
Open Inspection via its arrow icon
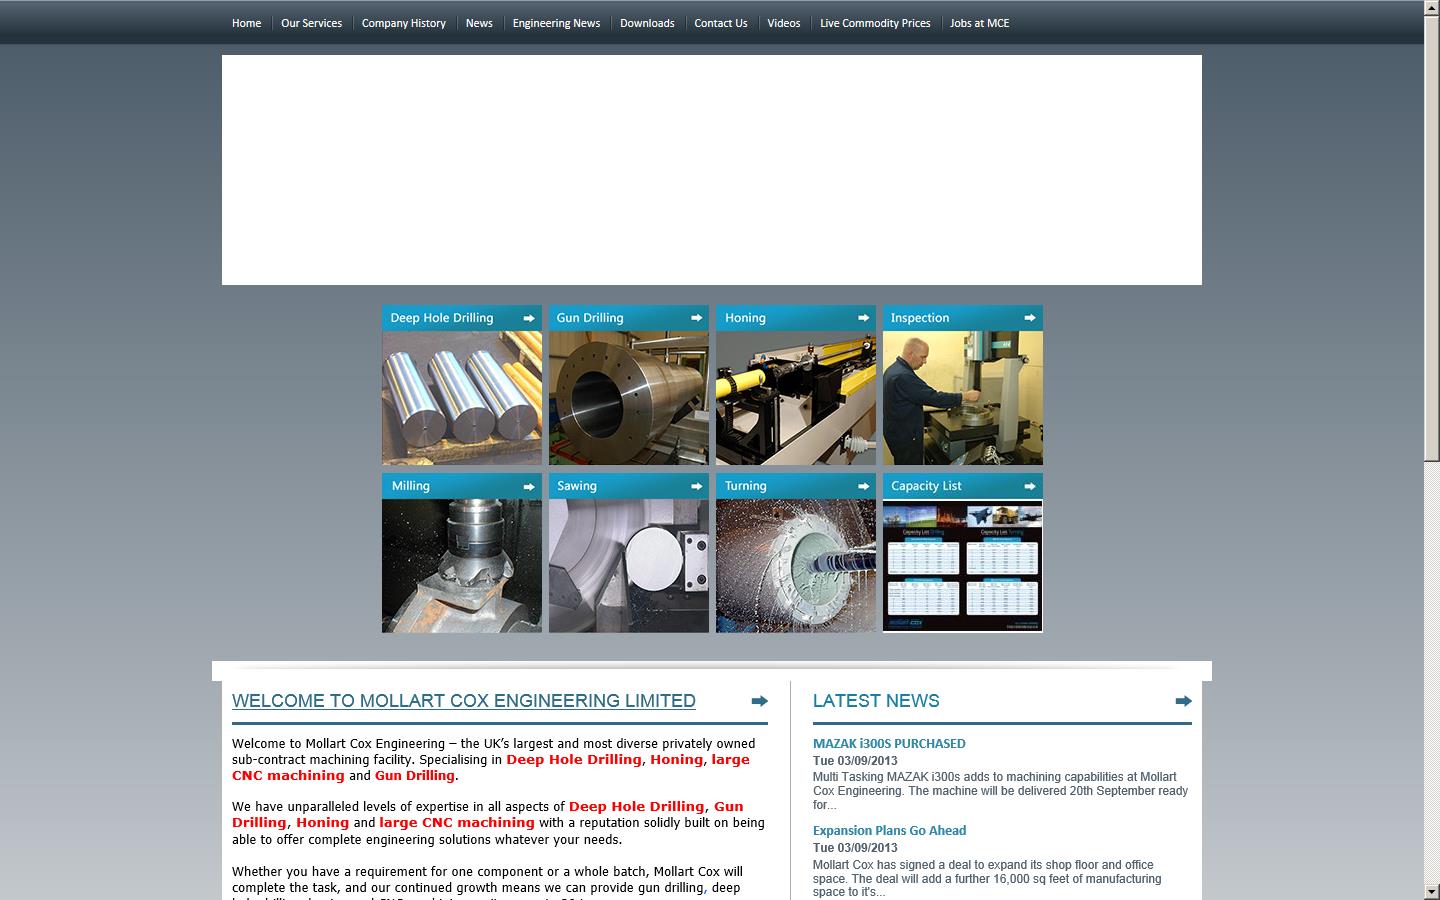[1028, 317]
